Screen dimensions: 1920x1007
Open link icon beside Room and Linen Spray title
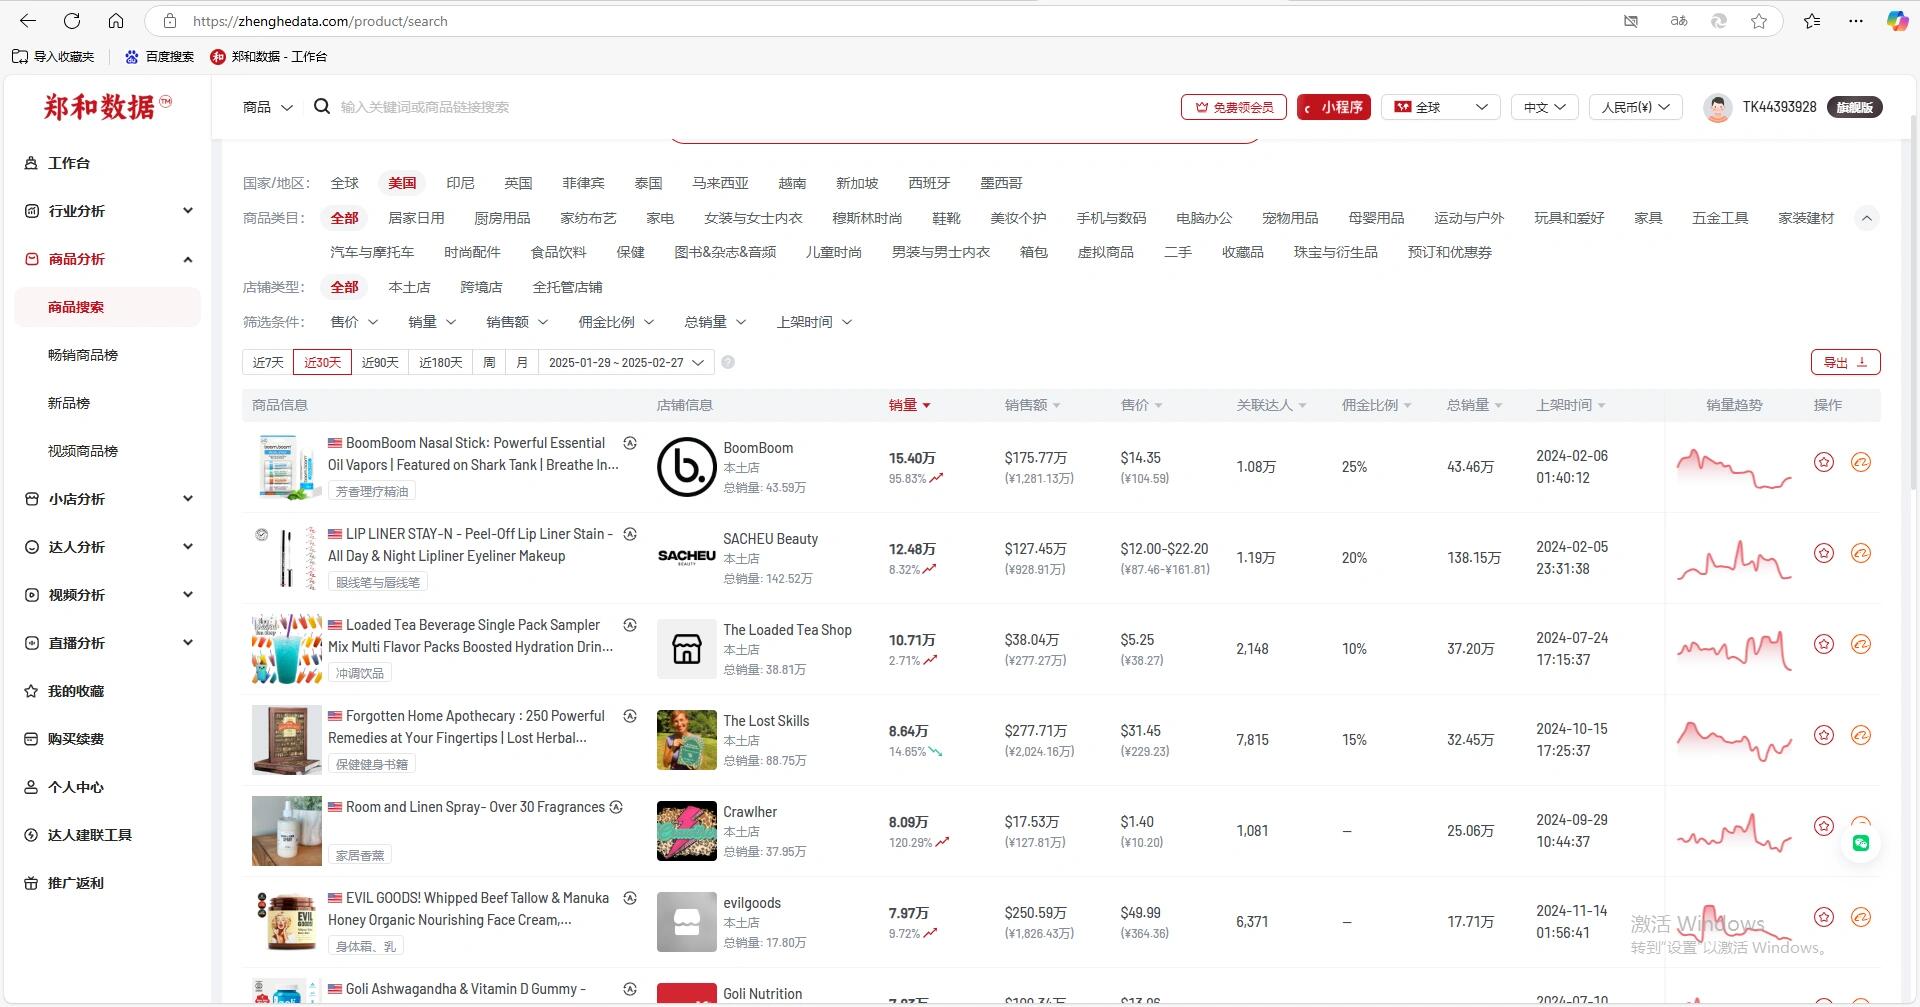(616, 807)
